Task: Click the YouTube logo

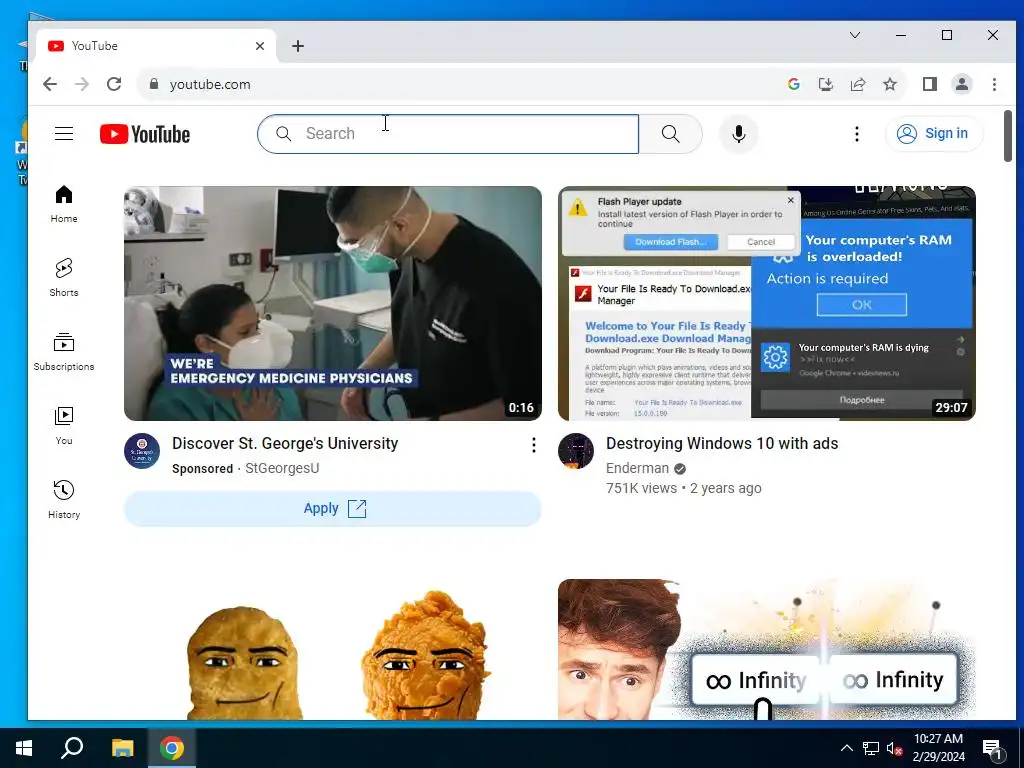Action: pos(145,134)
